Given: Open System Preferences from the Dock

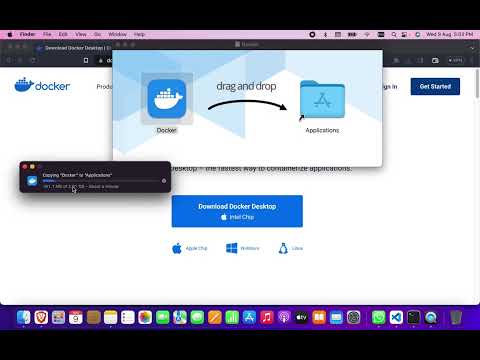Looking at the screenshot, I should coord(353,317).
